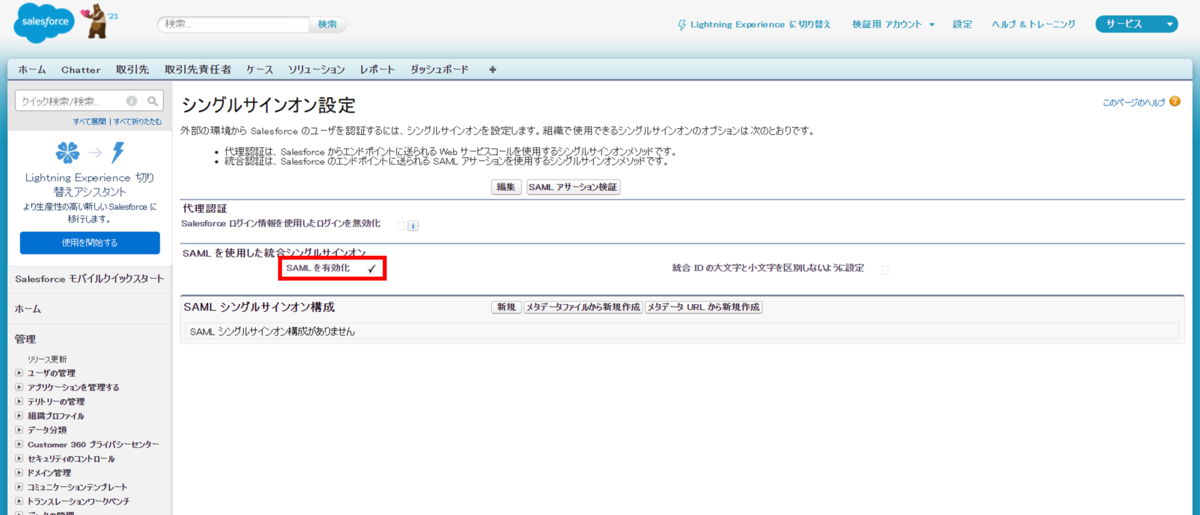Click the blue lightning icon in the switch assistant
Viewport: 1200px width, 515px height.
click(117, 153)
